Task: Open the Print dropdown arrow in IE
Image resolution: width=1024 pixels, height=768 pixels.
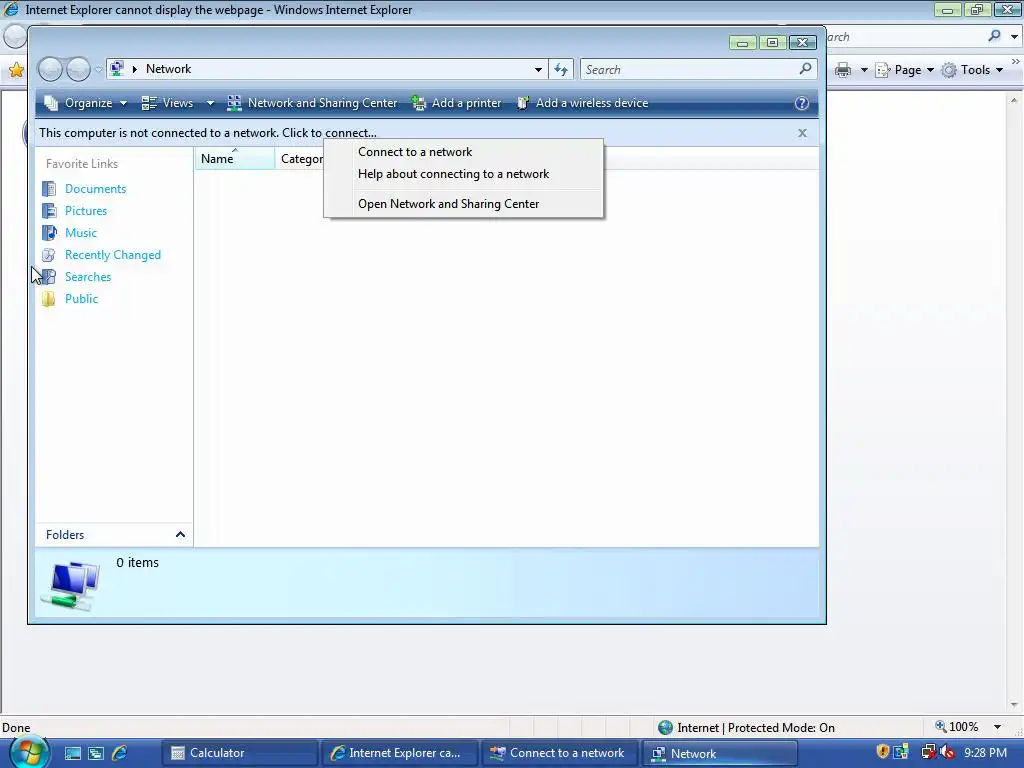Action: pos(863,70)
